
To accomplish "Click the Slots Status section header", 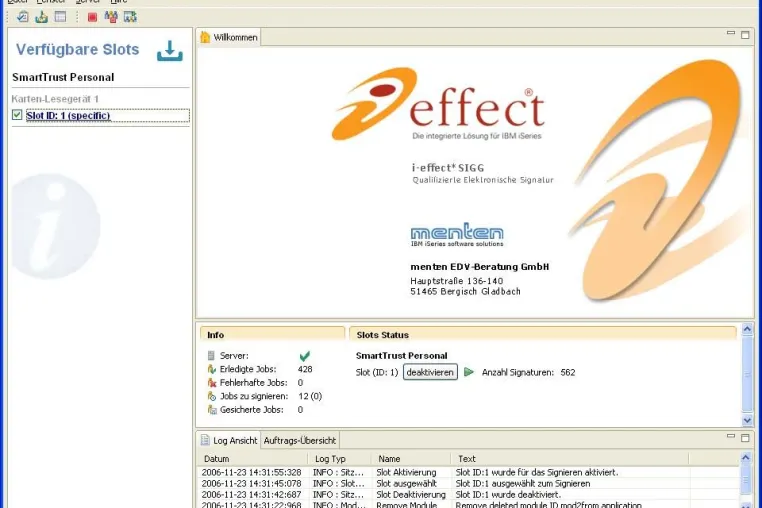I will [542, 334].
